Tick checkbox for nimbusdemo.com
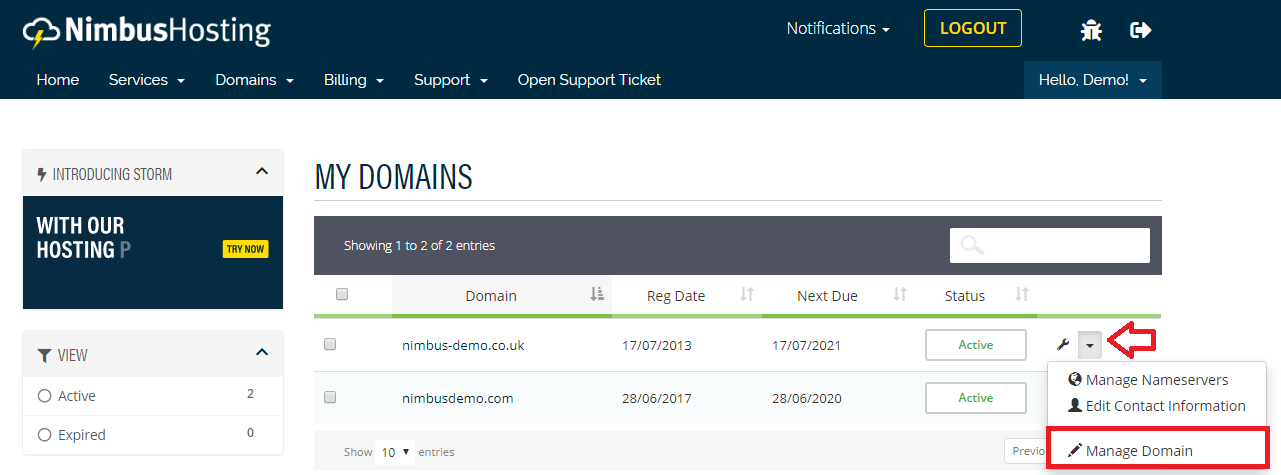Viewport: 1281px width, 475px height. tap(330, 397)
